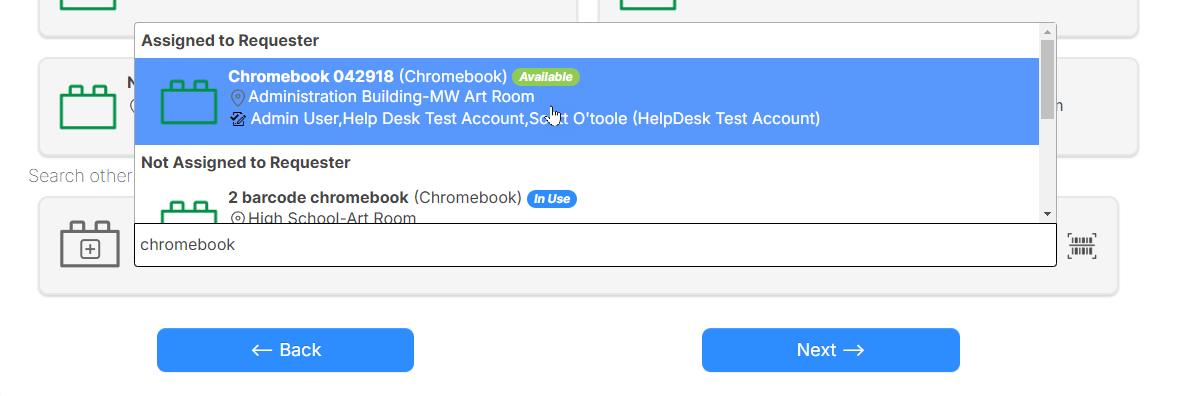Click green asset icon on card behind dropdown
This screenshot has width=1178, height=396.
88,107
